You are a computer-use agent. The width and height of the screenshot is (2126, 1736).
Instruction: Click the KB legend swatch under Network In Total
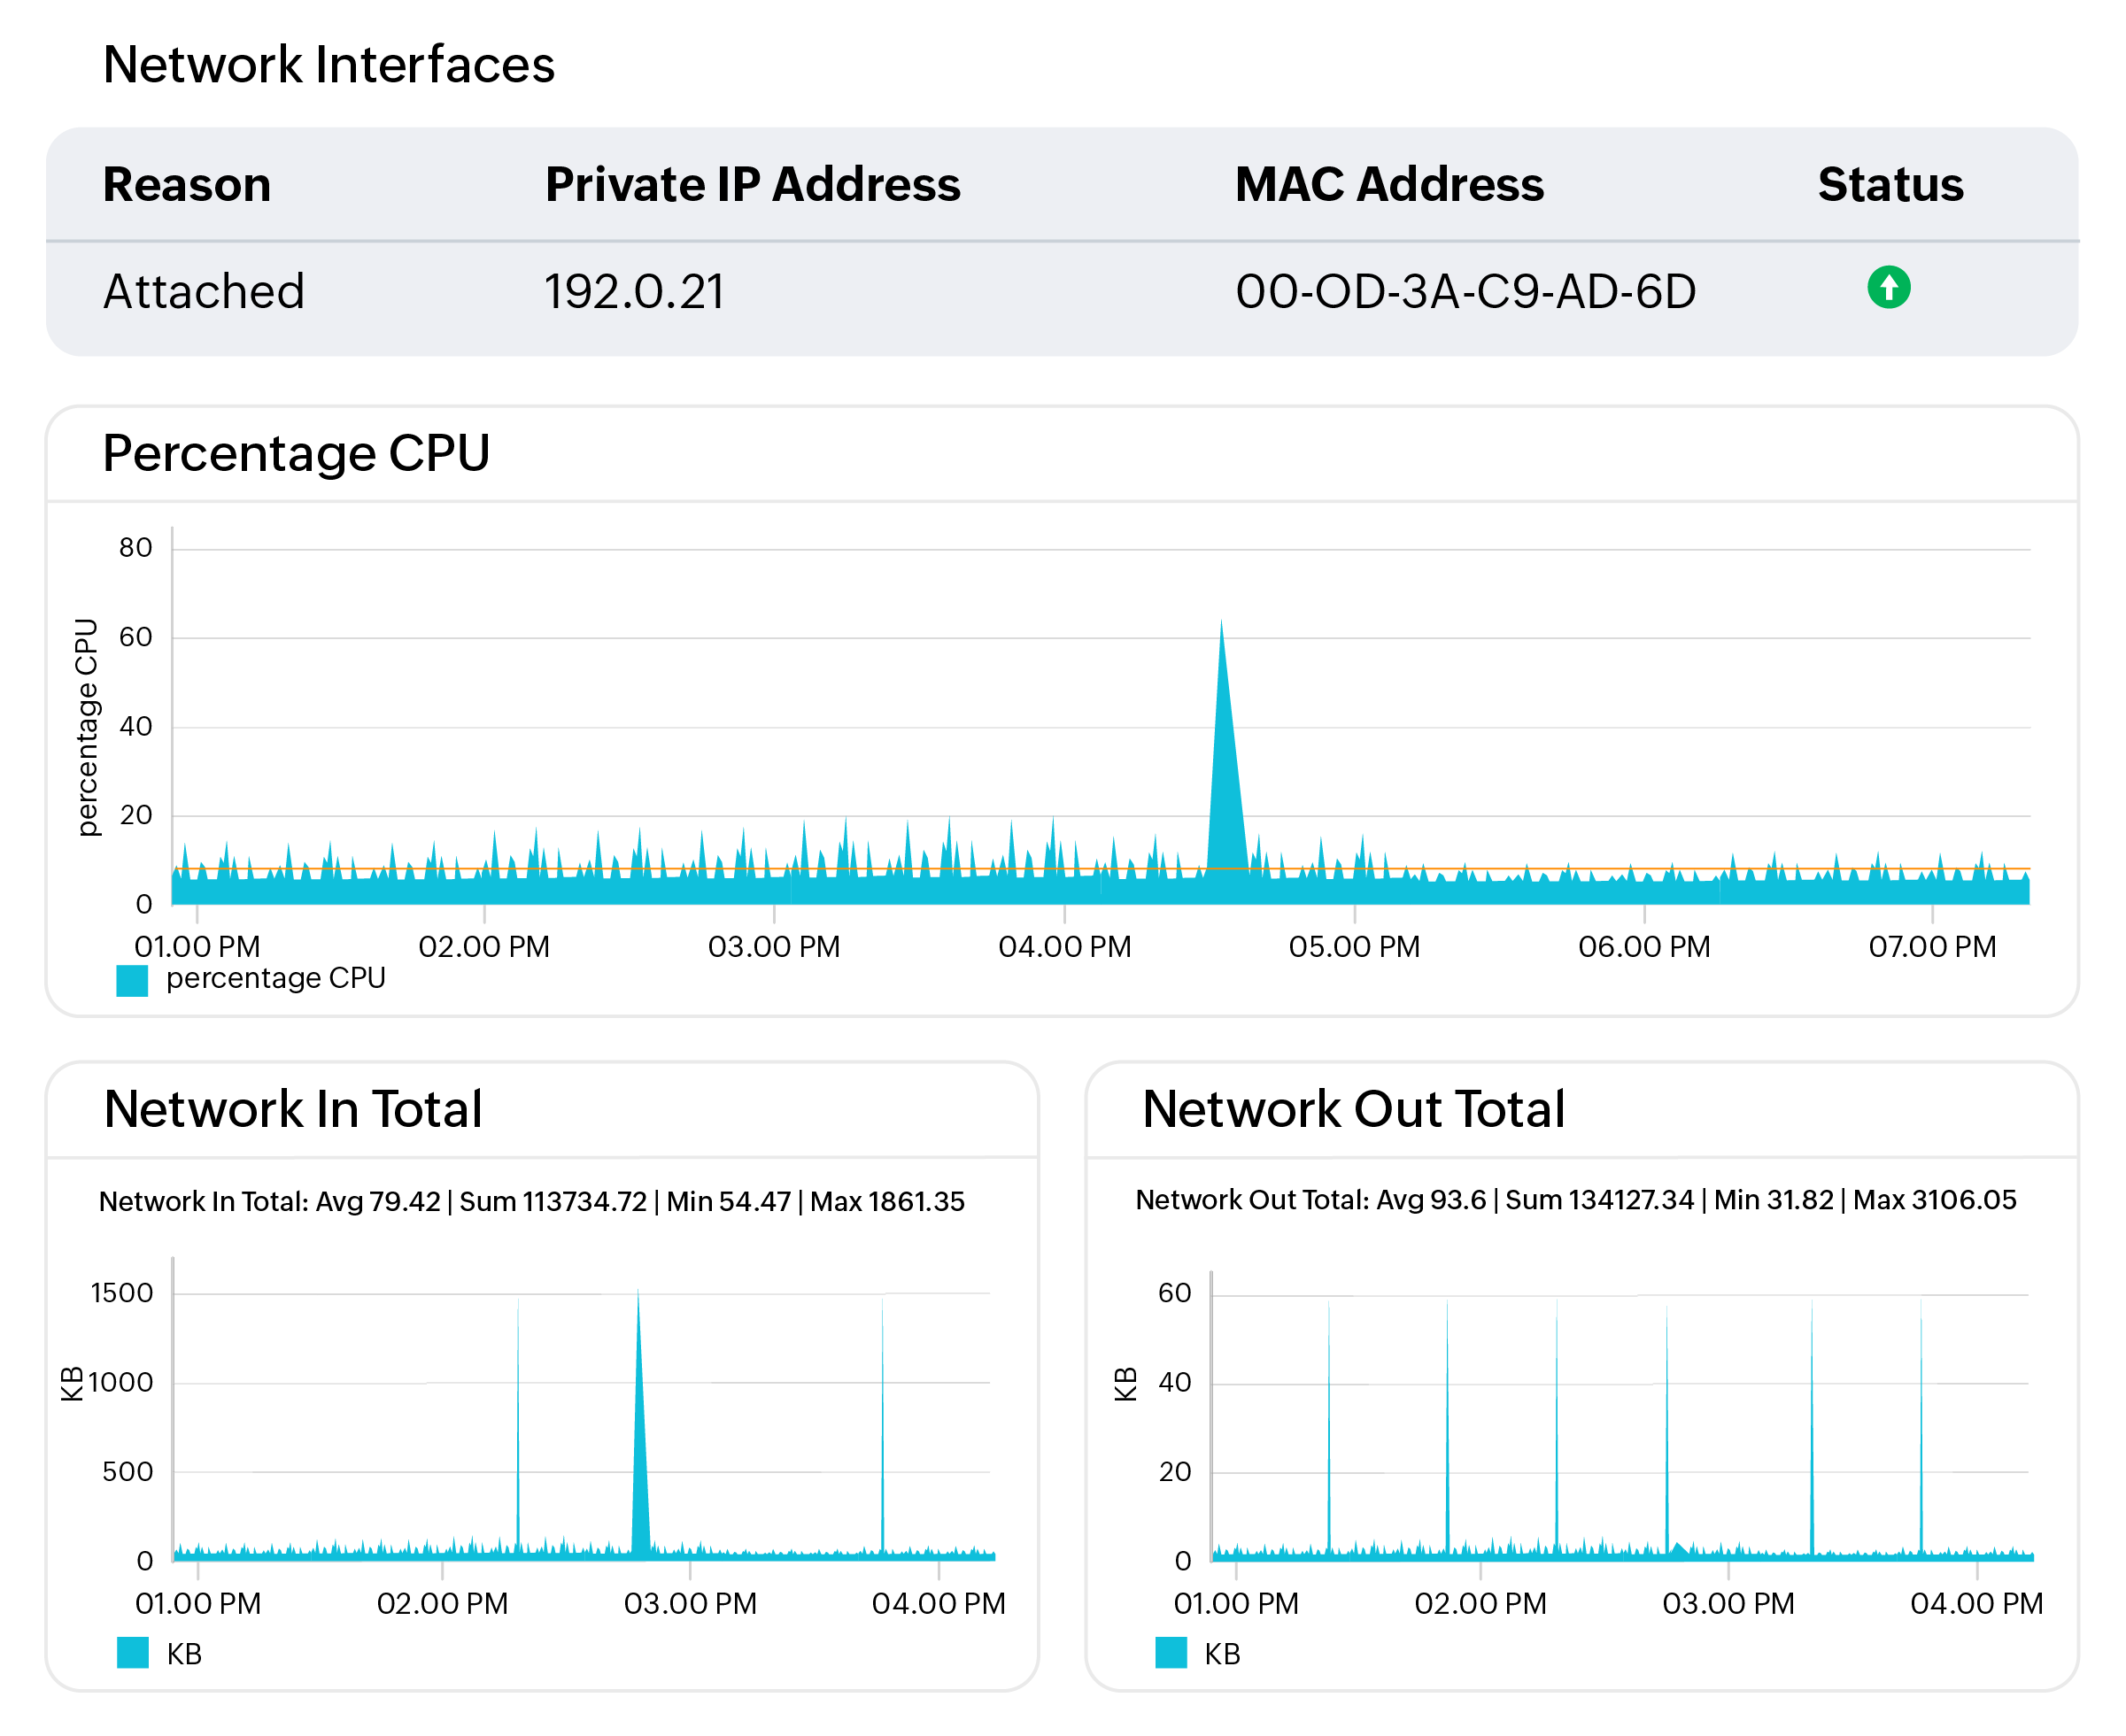(x=132, y=1652)
